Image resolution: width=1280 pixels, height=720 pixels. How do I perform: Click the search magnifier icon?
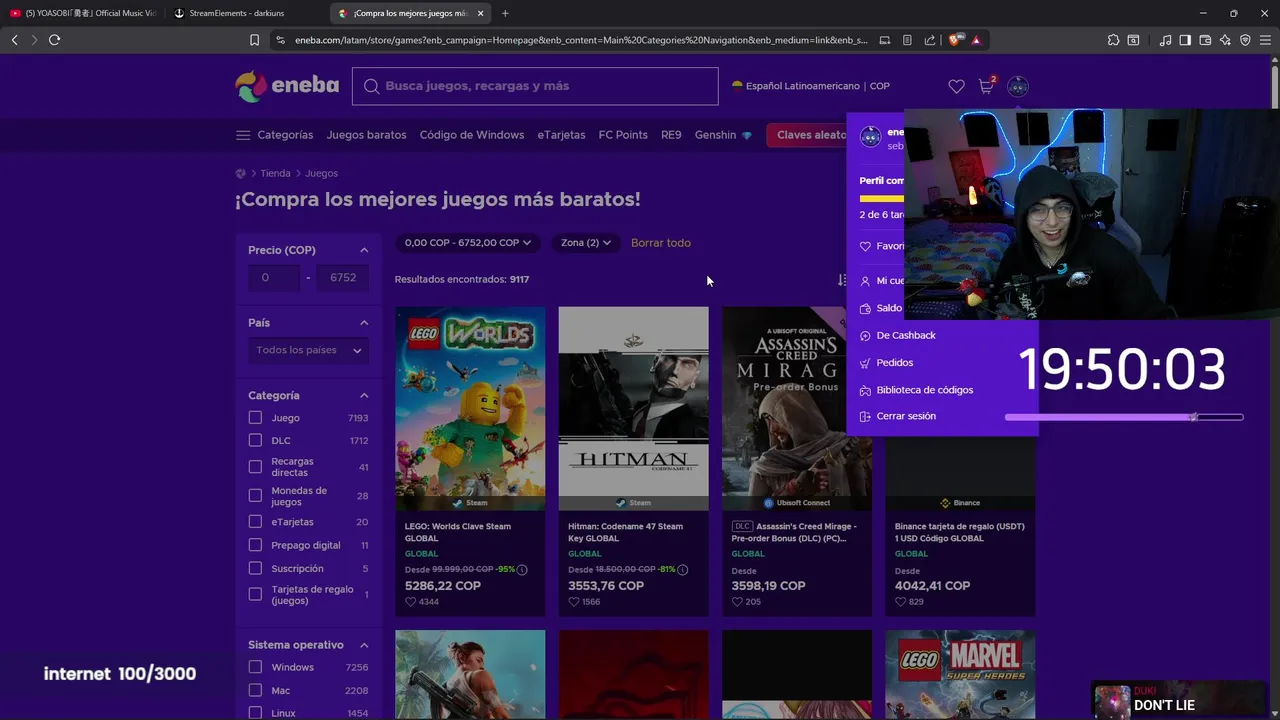coord(371,86)
